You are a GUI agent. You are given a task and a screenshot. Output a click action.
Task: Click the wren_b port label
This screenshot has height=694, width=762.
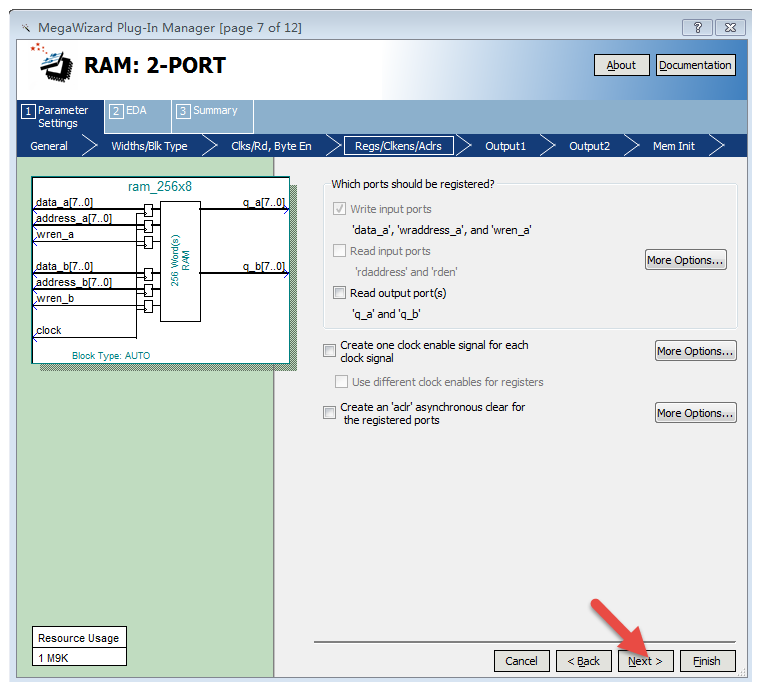coord(55,298)
